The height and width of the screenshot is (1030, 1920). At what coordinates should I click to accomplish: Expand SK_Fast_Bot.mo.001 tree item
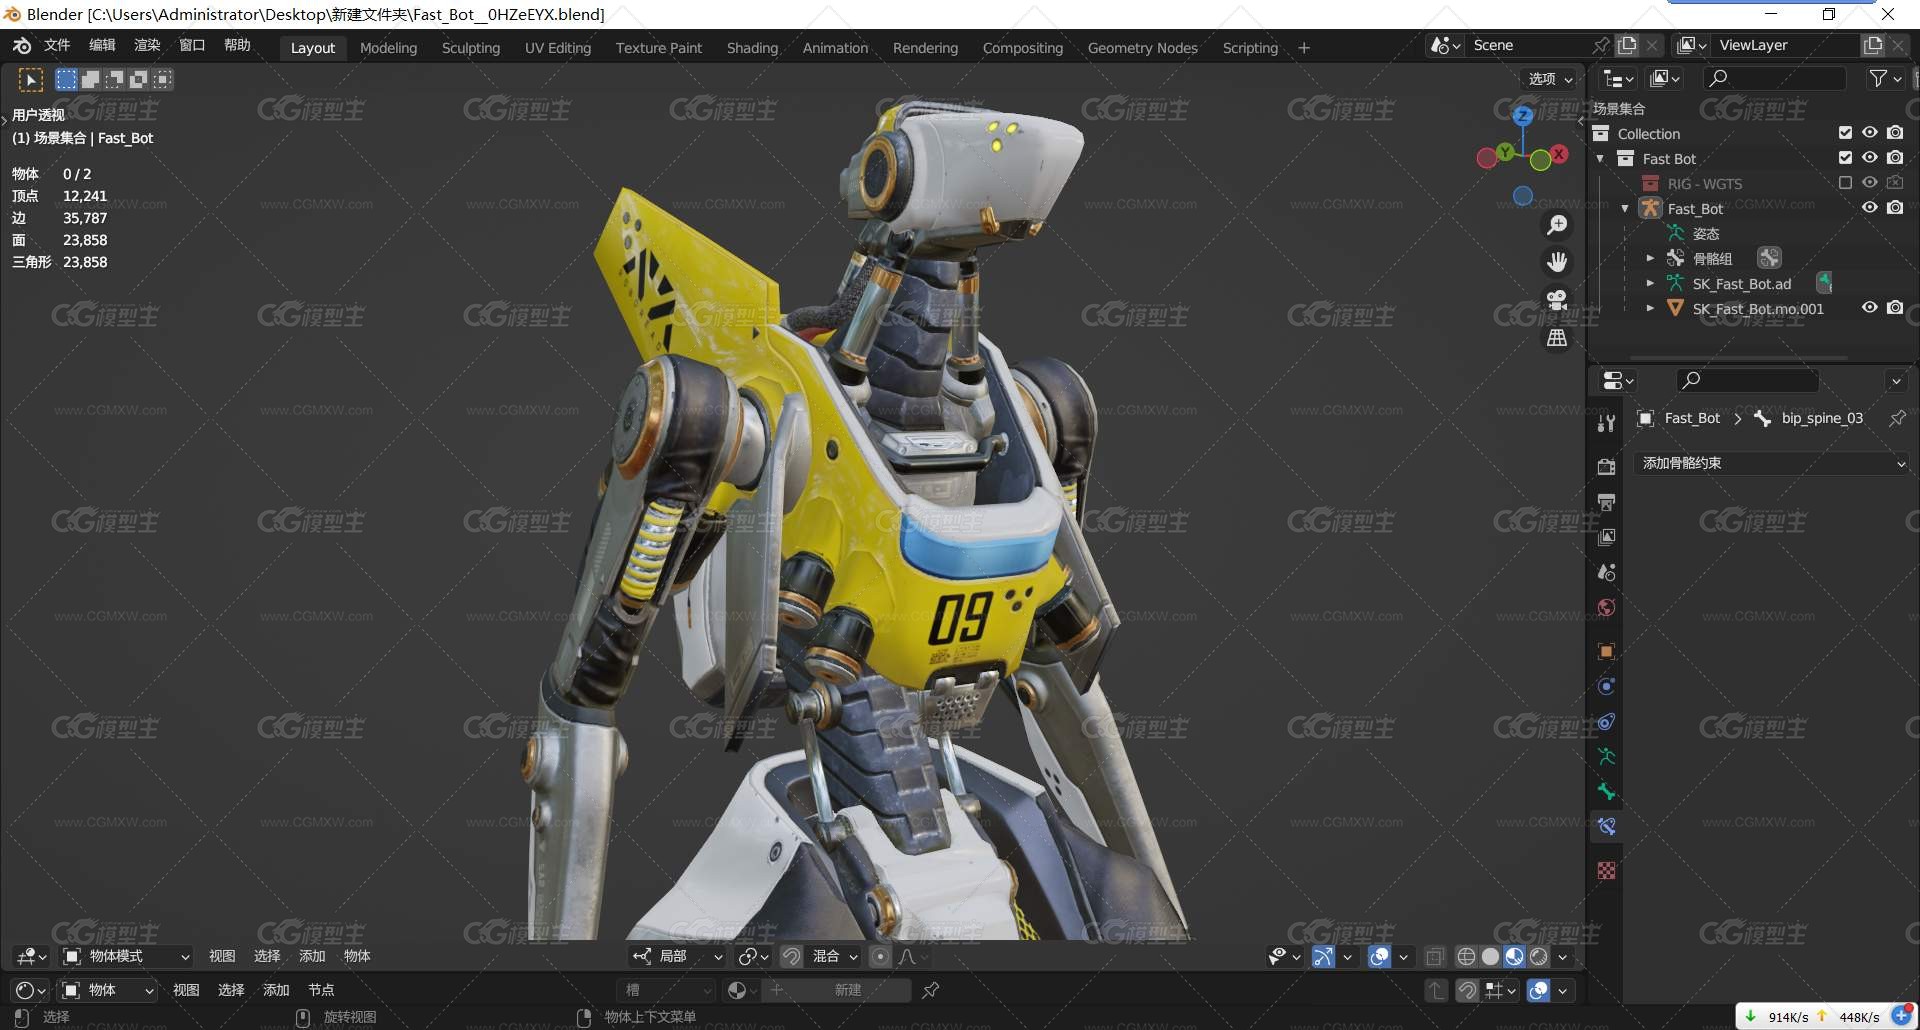coord(1650,309)
